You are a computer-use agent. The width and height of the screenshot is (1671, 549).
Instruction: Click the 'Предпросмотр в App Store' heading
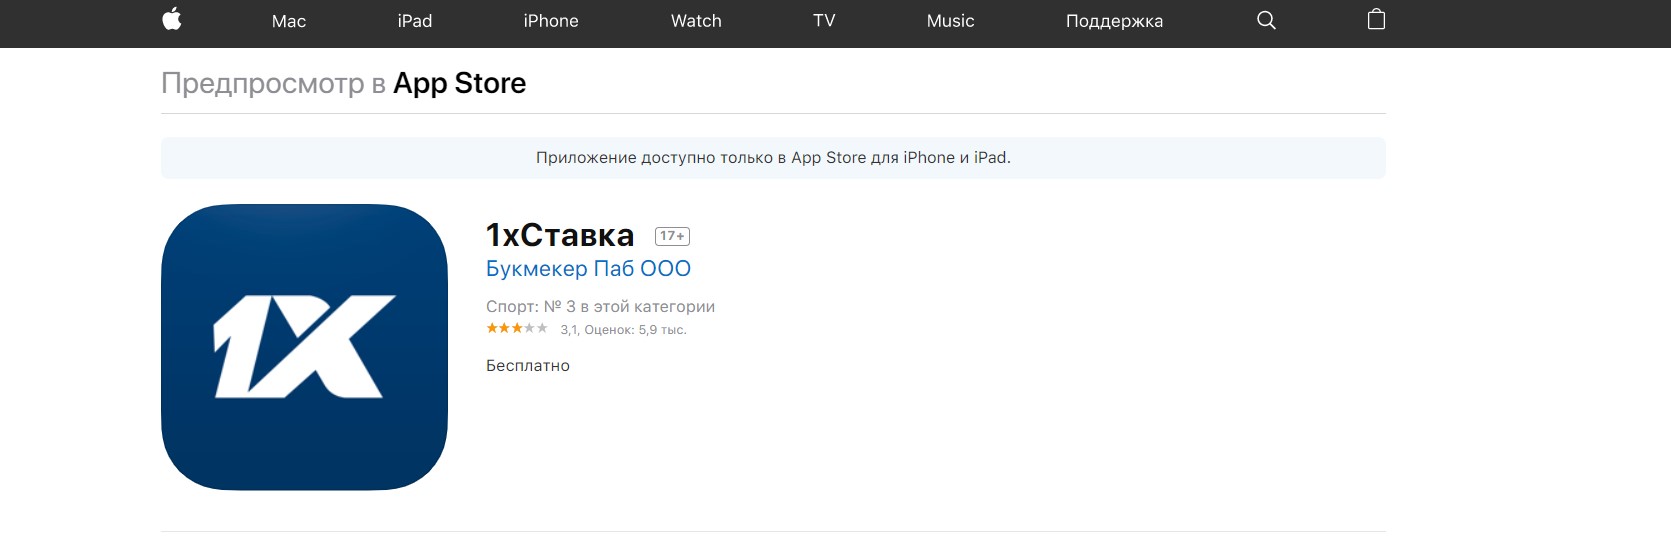343,83
